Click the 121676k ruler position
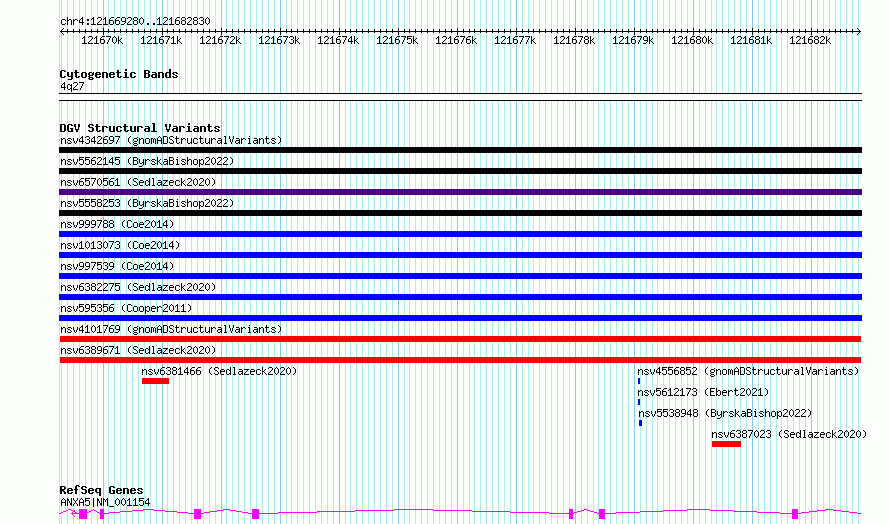This screenshot has width=890, height=524. click(456, 41)
